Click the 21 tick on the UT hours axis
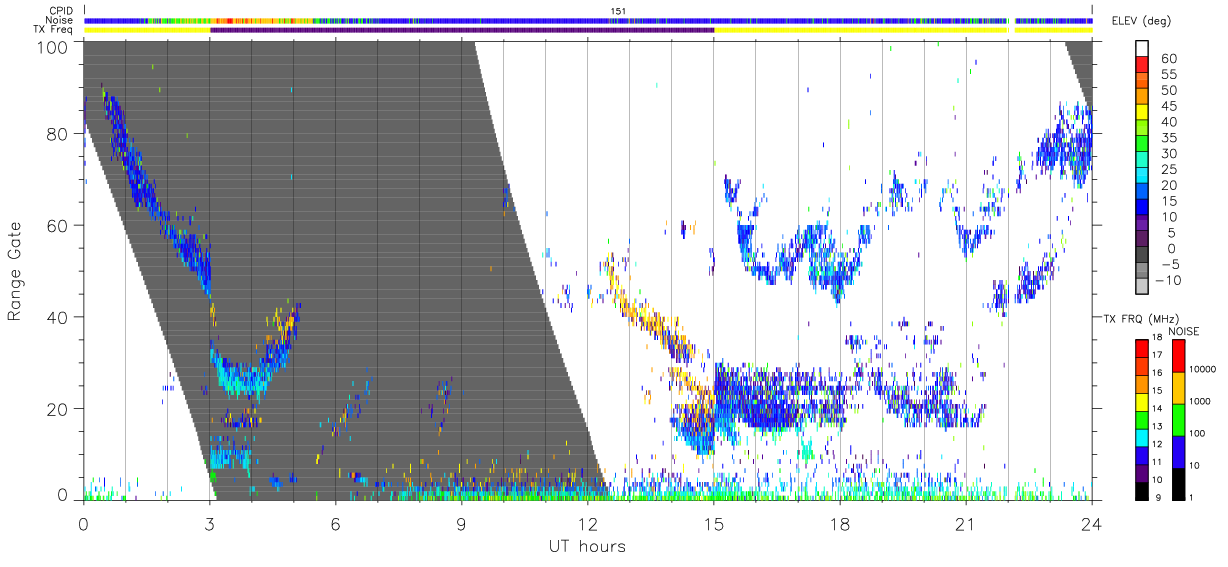This screenshot has width=1228, height=567. [x=965, y=524]
